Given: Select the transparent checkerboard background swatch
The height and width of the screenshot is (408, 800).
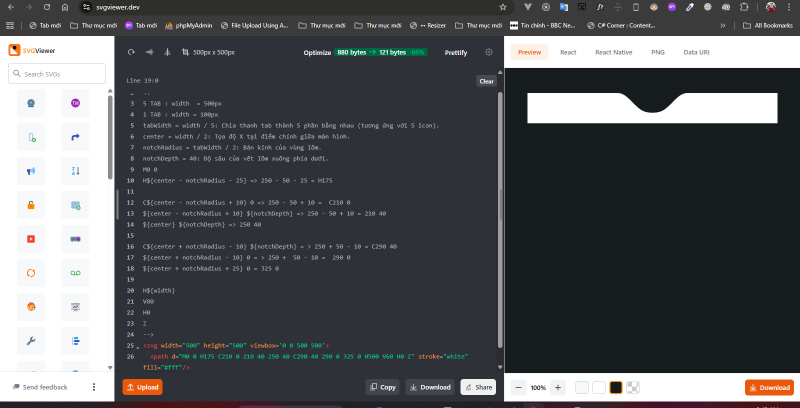Looking at the screenshot, I should (x=633, y=387).
